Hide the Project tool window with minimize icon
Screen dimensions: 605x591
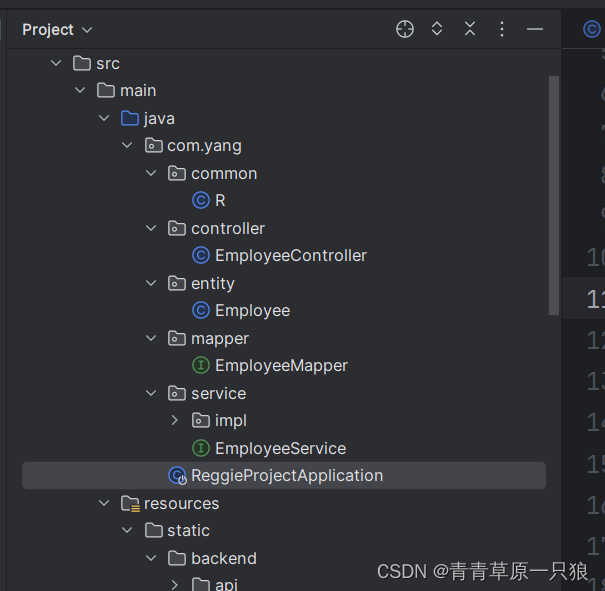[535, 29]
